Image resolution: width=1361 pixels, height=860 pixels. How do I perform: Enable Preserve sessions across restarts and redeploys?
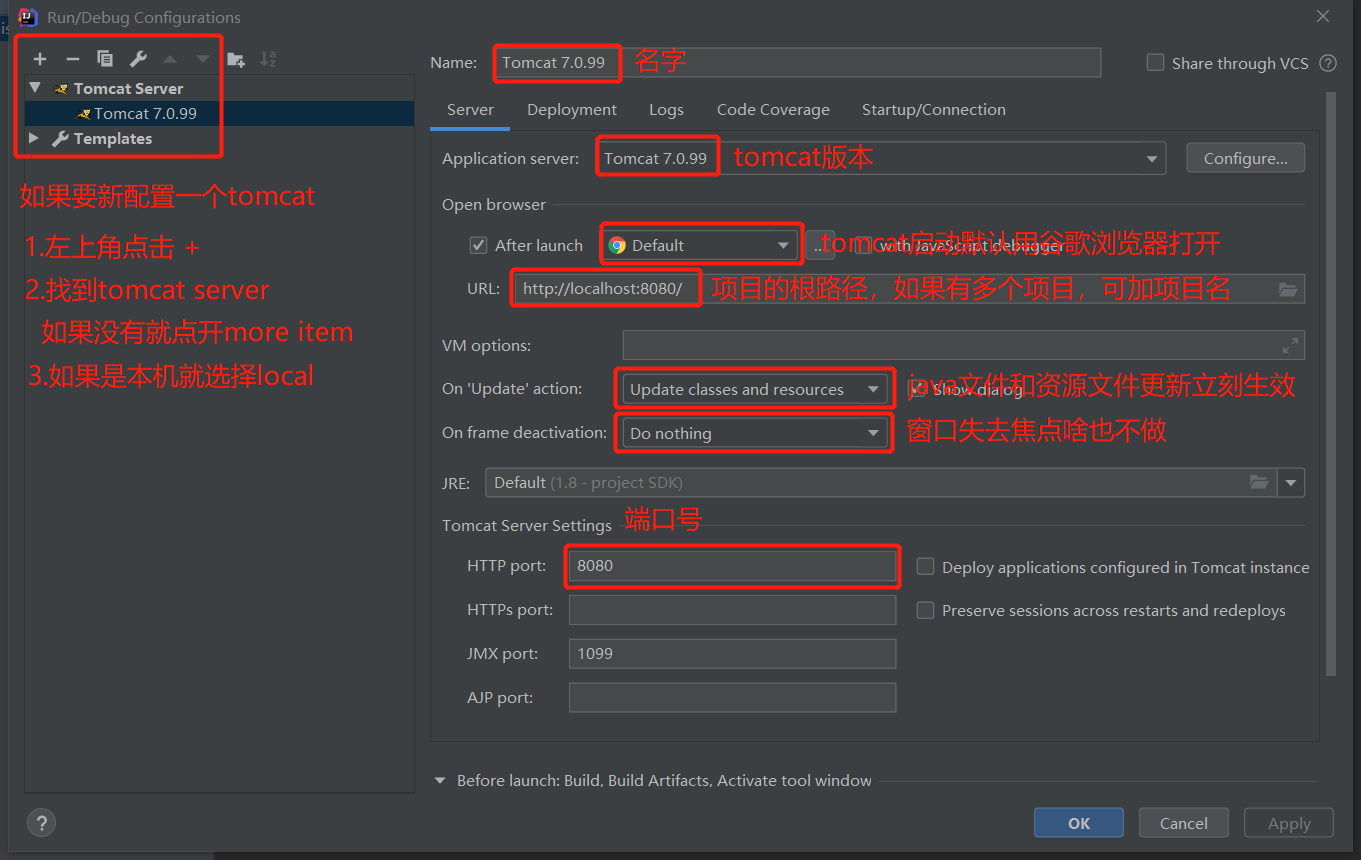tap(925, 610)
